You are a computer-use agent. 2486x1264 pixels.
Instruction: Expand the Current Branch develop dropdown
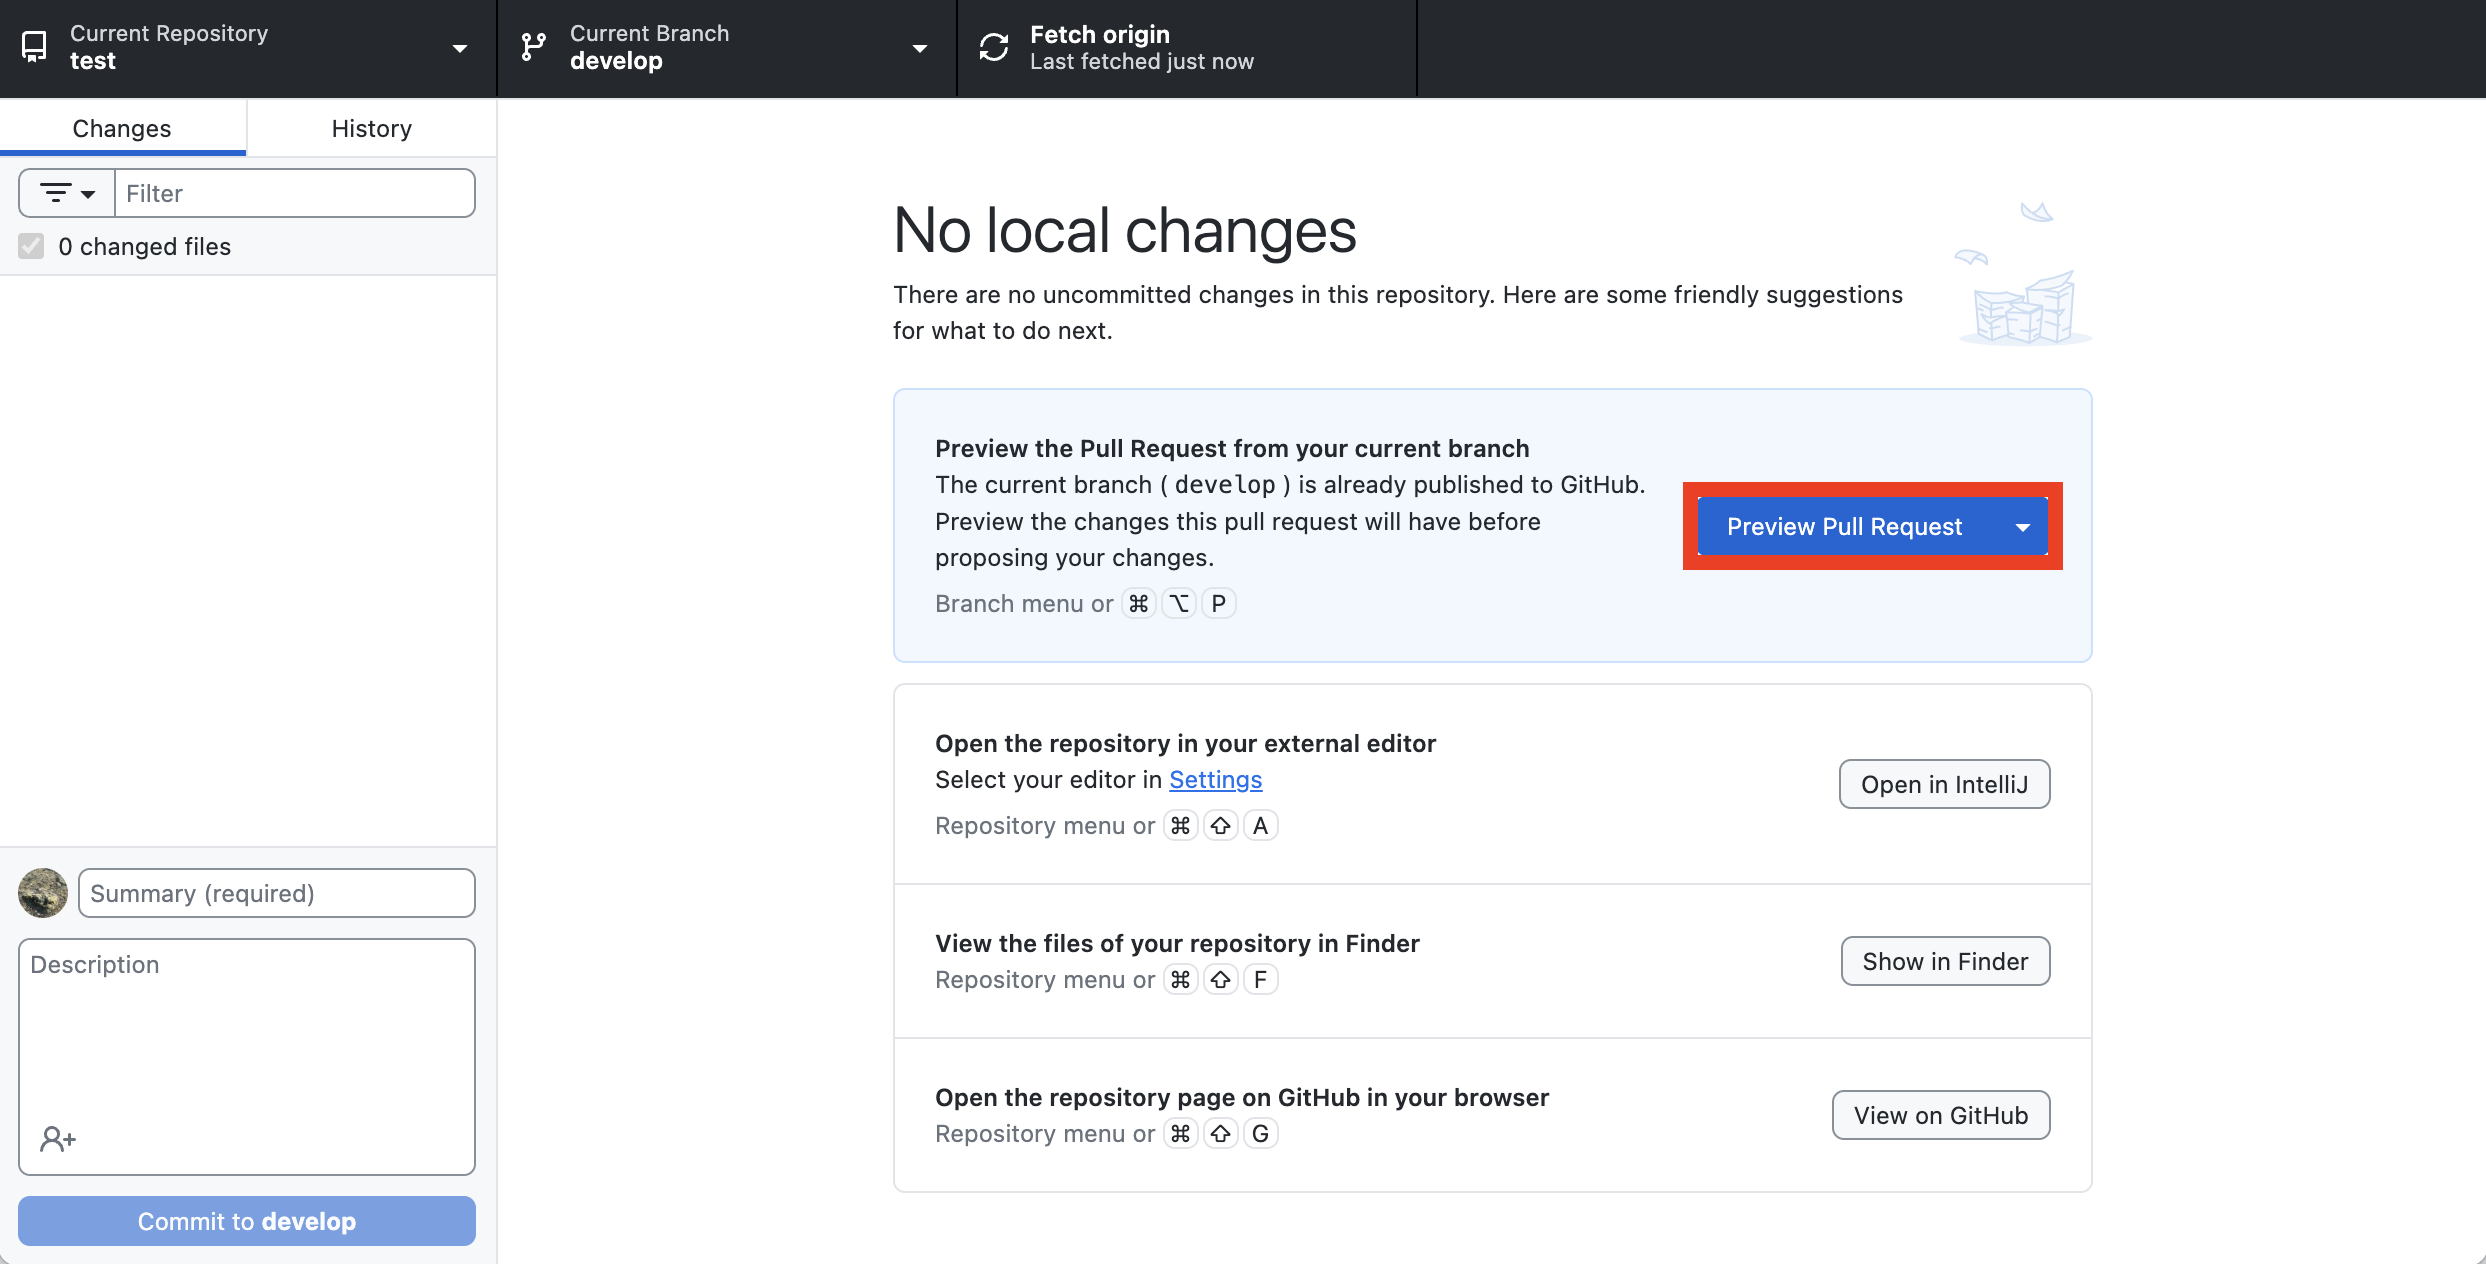[x=920, y=48]
